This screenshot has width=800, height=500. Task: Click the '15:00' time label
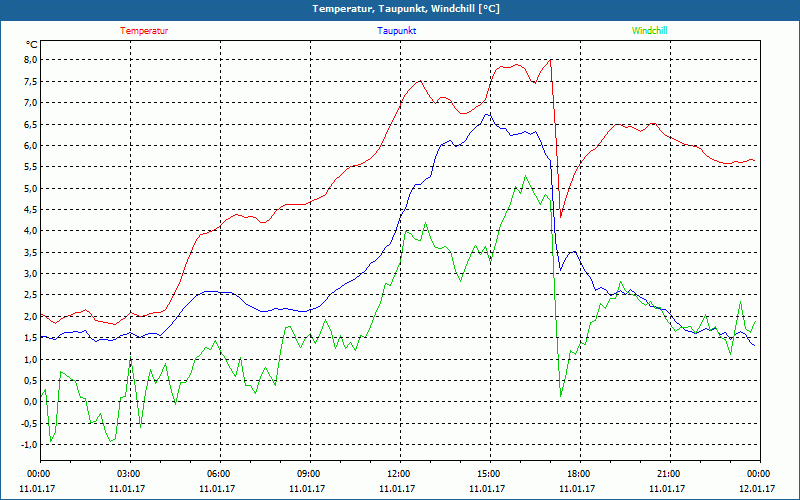[x=490, y=474]
